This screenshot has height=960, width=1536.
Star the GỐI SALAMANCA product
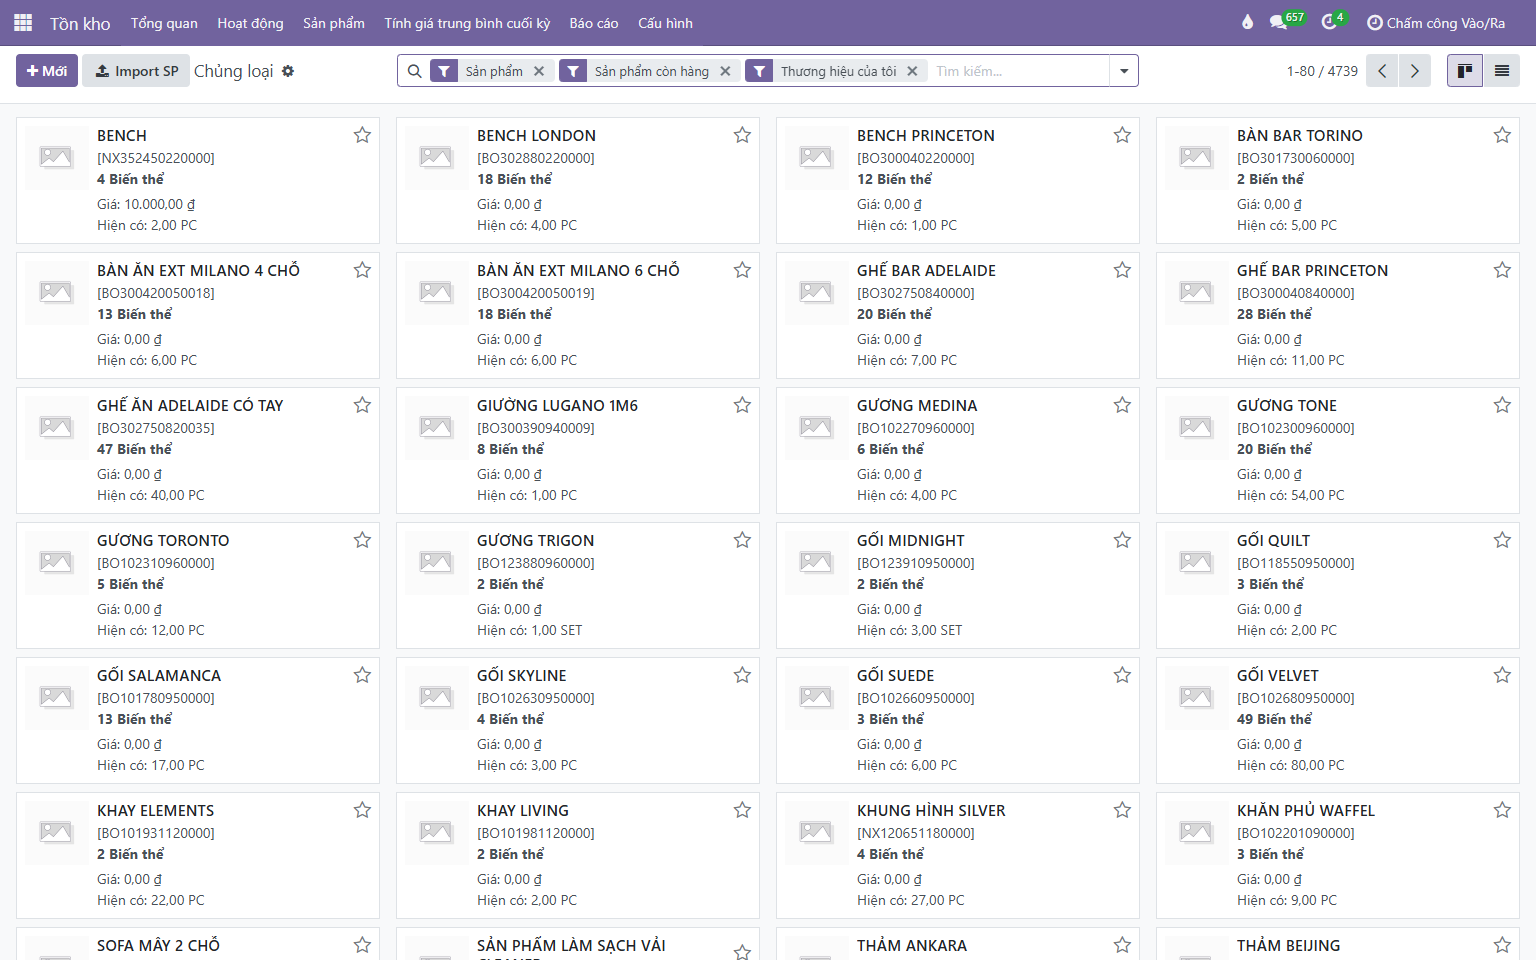coord(362,675)
